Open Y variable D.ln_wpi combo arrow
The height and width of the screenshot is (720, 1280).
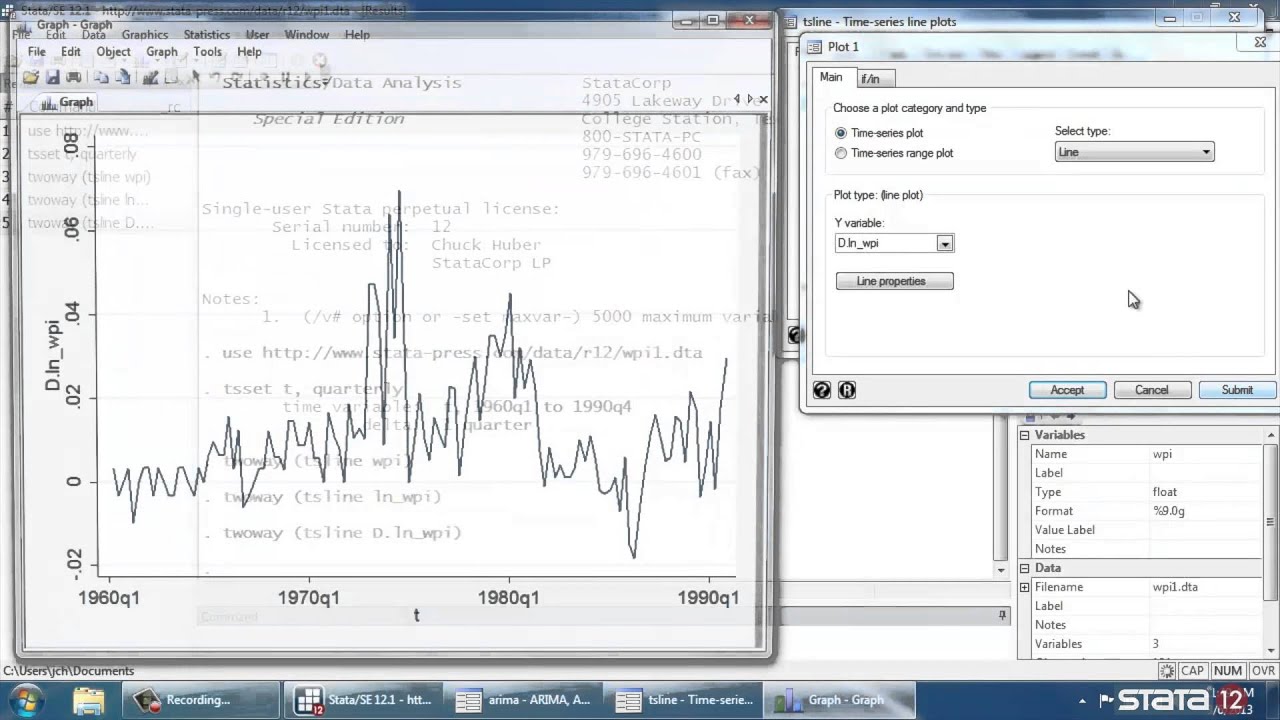pyautogui.click(x=944, y=243)
